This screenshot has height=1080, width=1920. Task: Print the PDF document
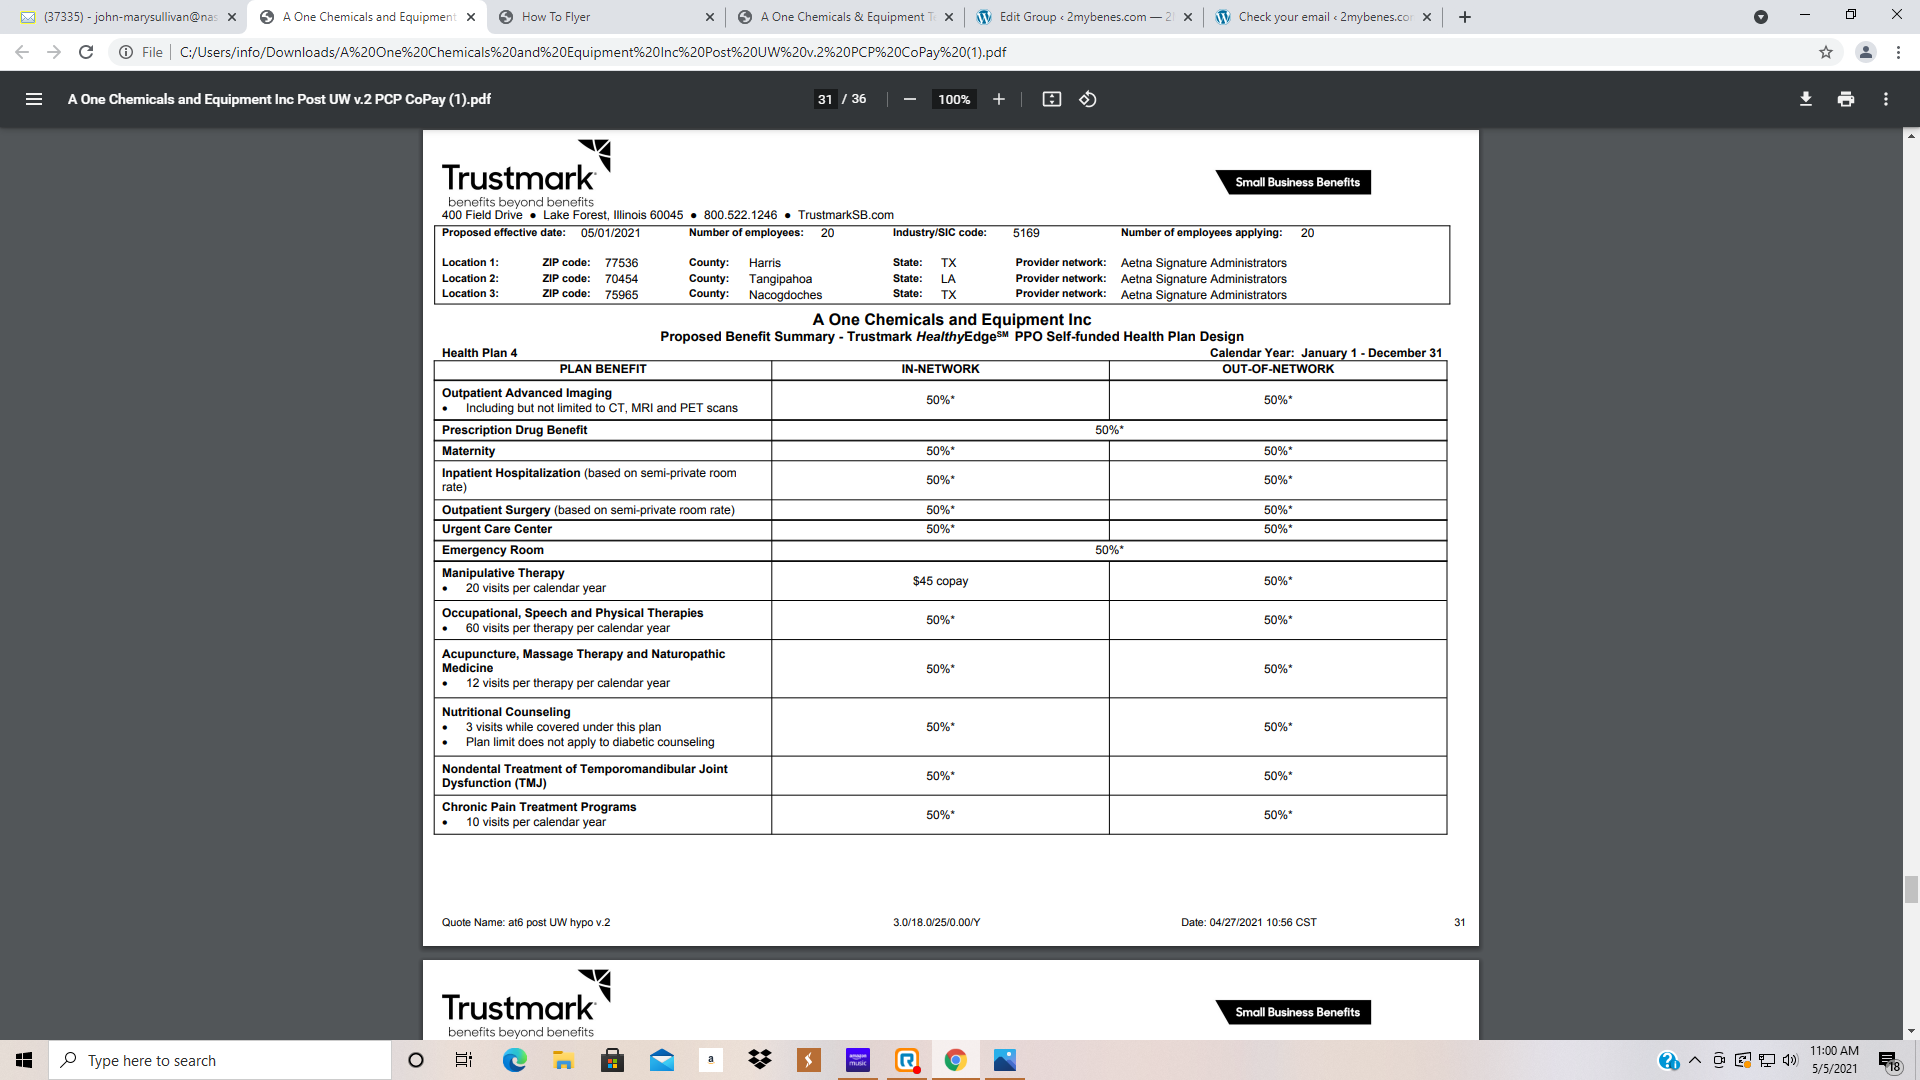click(x=1846, y=99)
